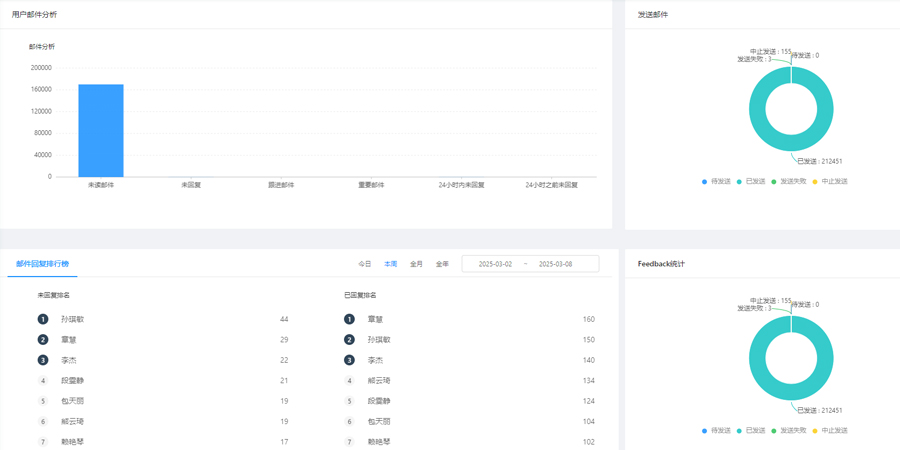
Task: Click rank 5 badge beside 包天丽 in 未回复排名
Action: [x=43, y=401]
